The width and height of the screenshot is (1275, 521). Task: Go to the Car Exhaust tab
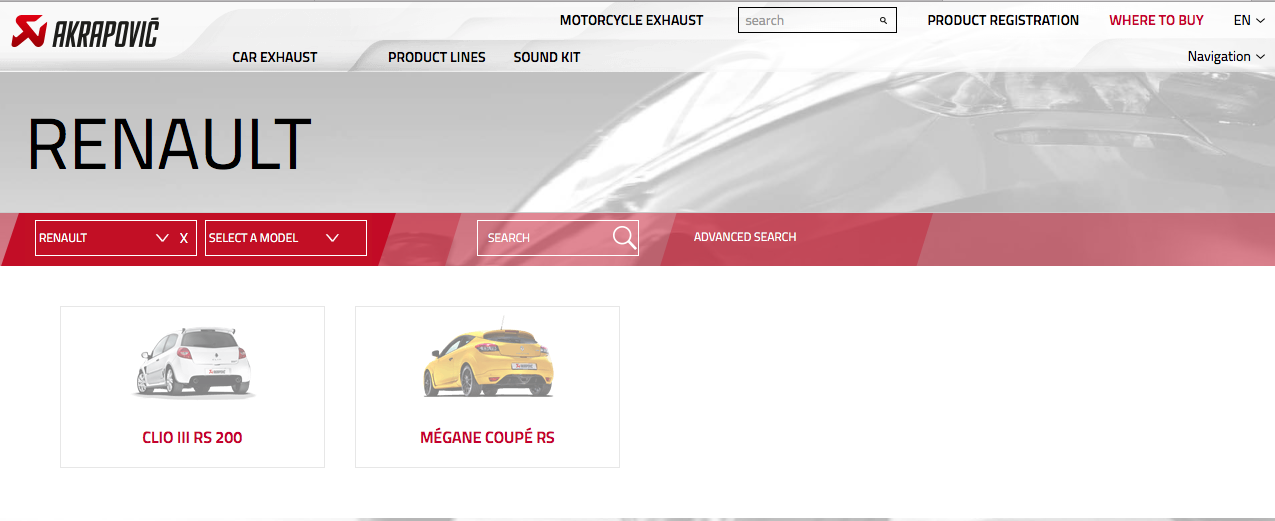pyautogui.click(x=275, y=57)
